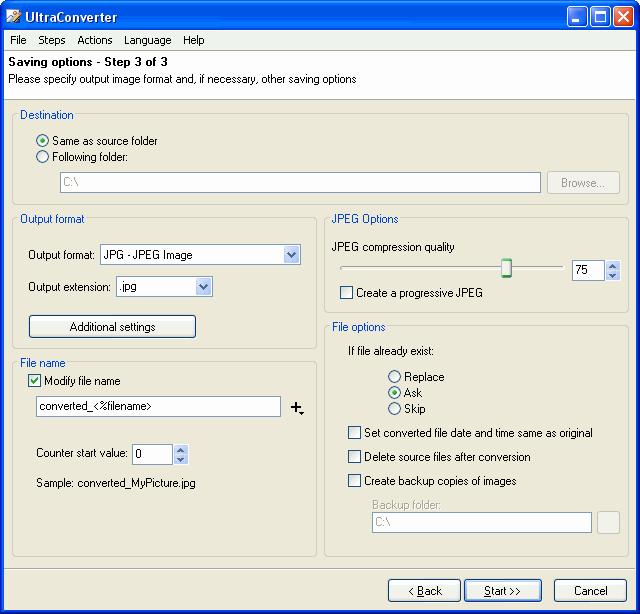Click the JPEG quality value field
Screen dimensions: 640x614
tap(588, 270)
